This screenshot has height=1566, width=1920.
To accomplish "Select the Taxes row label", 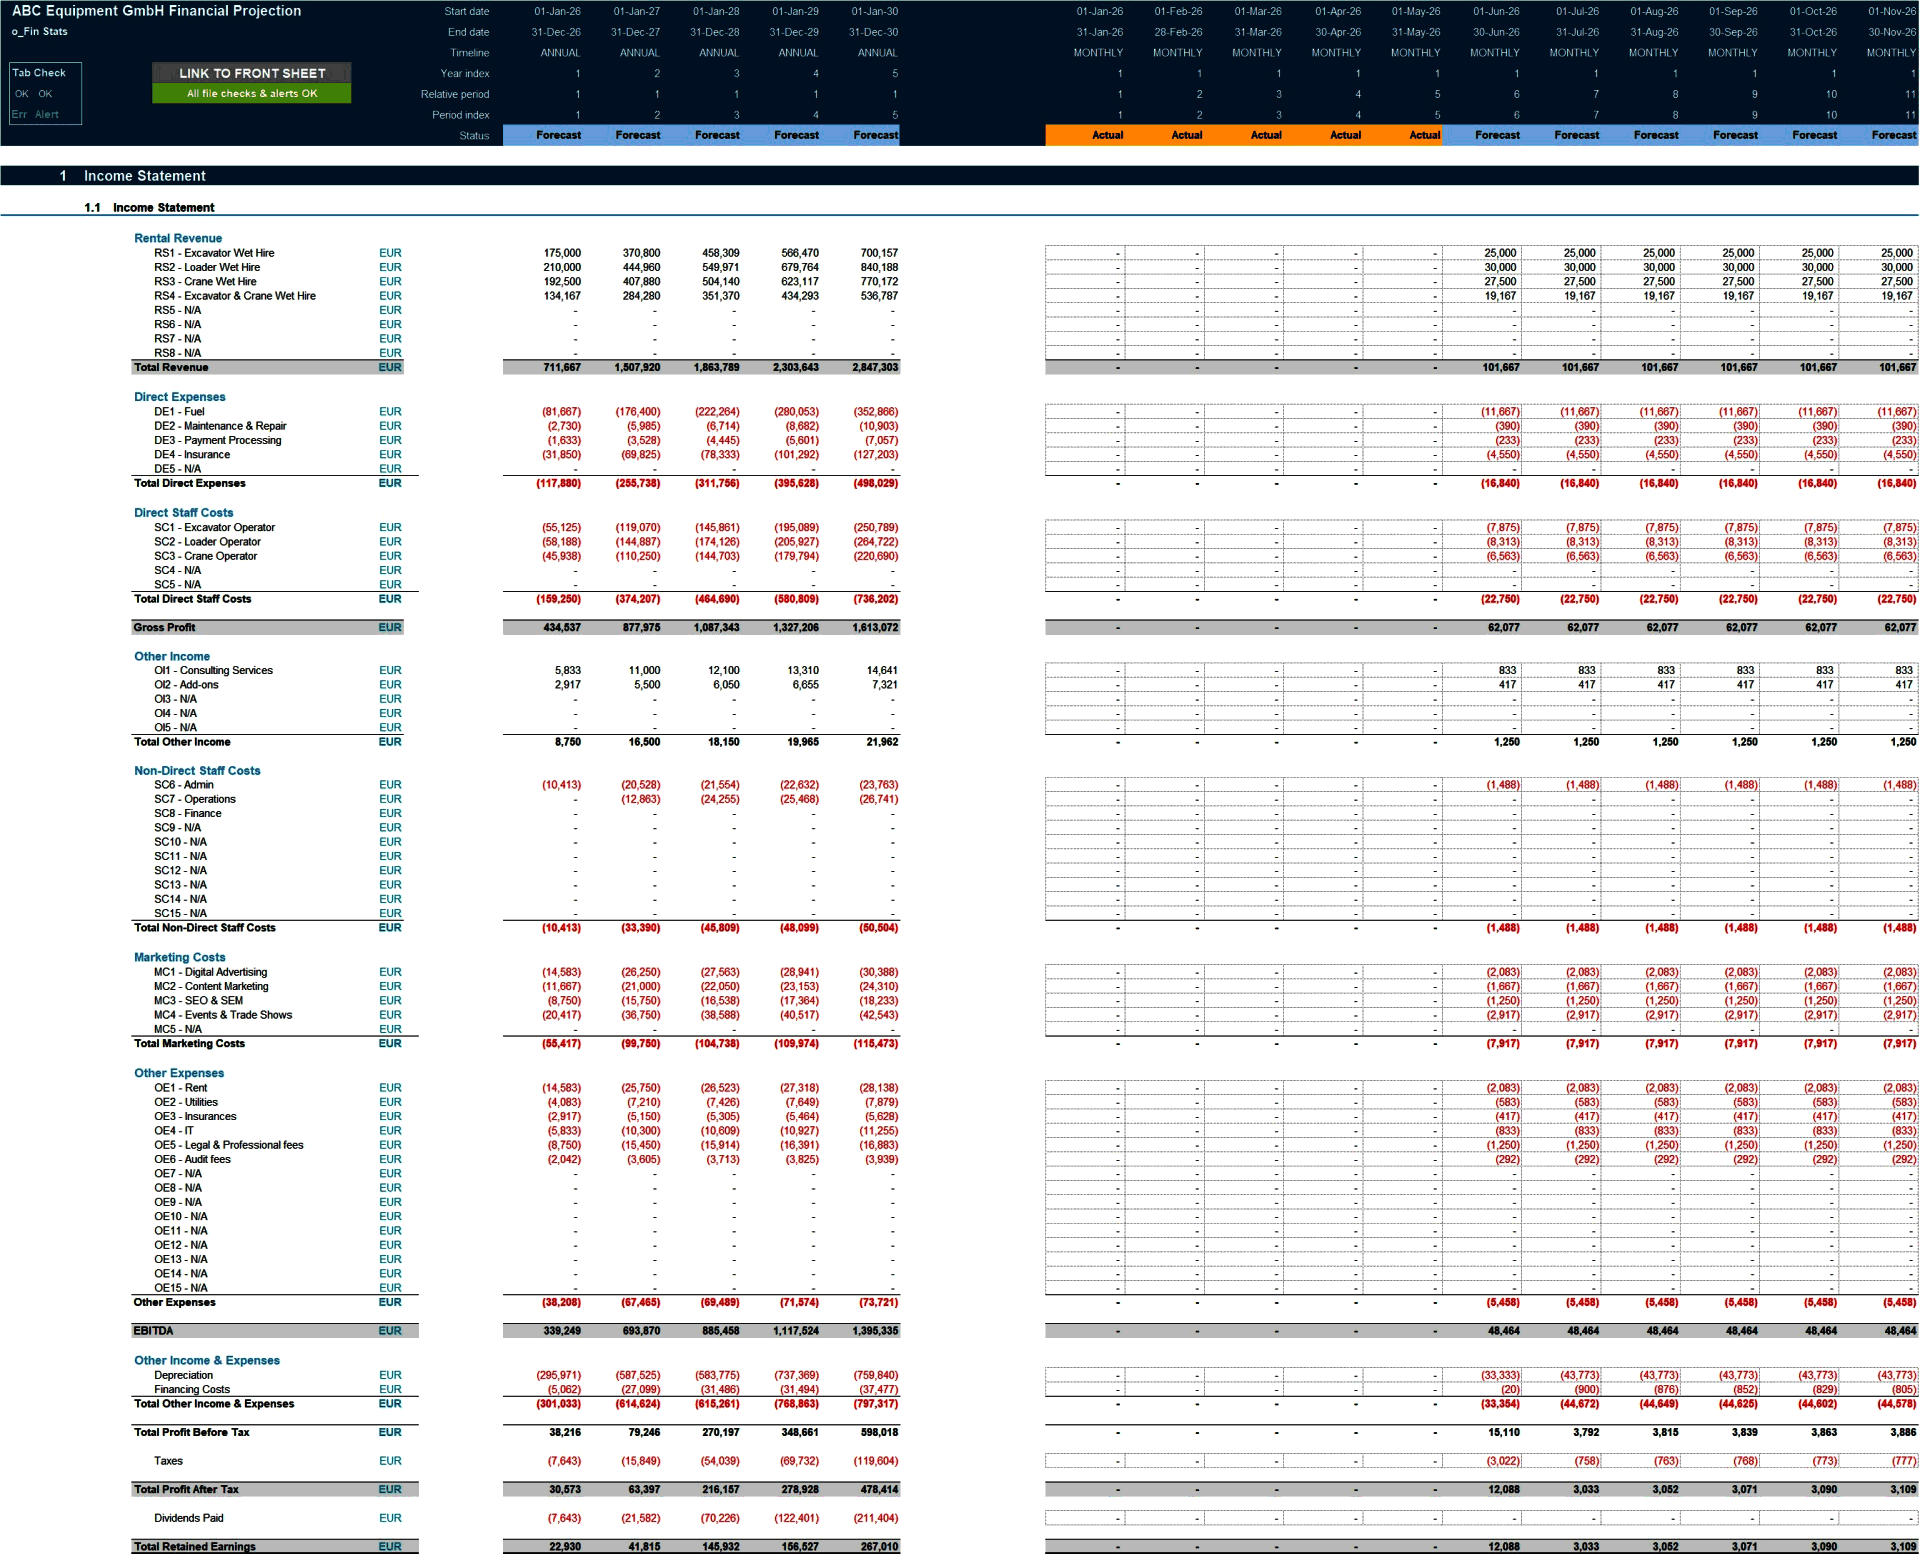I will (x=169, y=1460).
